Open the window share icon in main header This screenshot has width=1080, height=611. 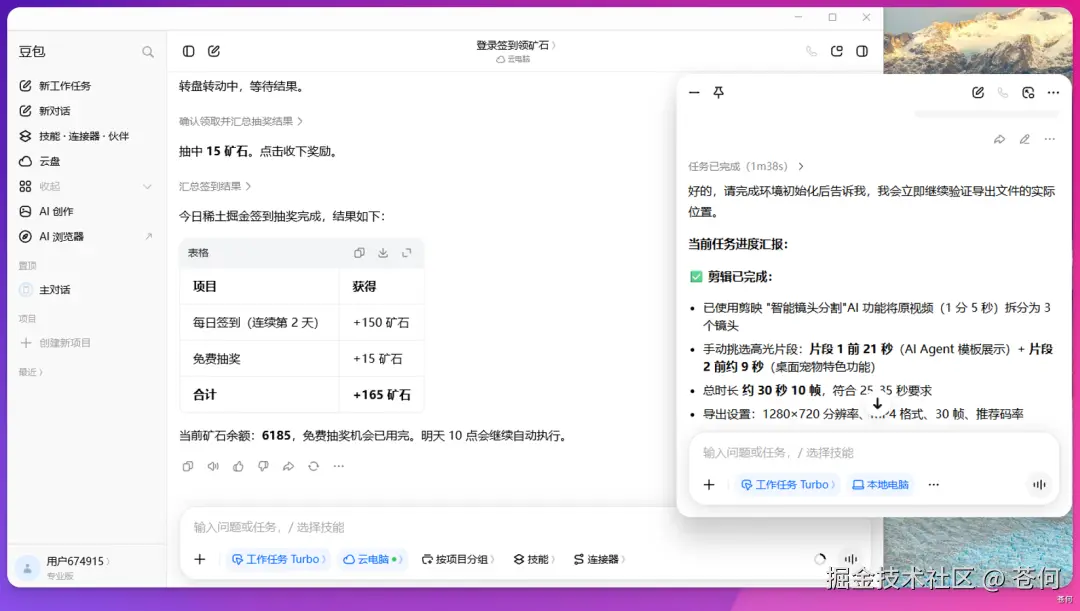[837, 51]
